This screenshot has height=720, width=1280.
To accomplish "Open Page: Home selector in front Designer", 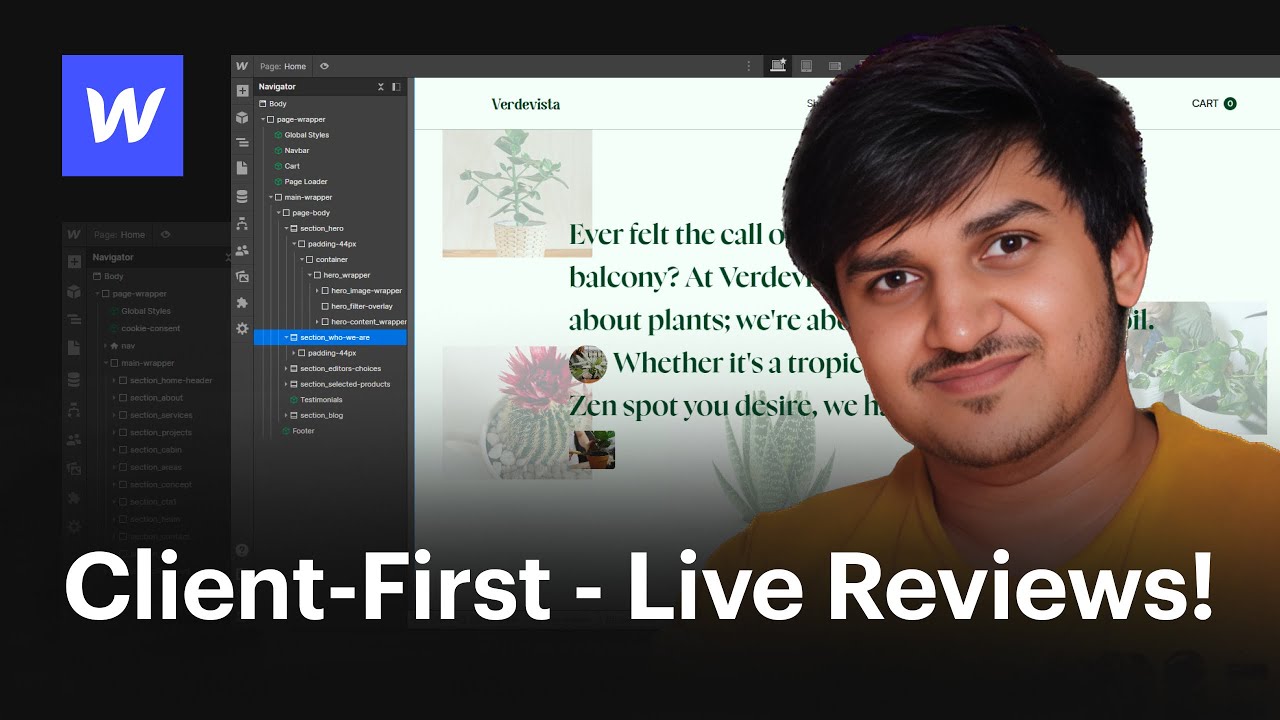I will pyautogui.click(x=281, y=66).
